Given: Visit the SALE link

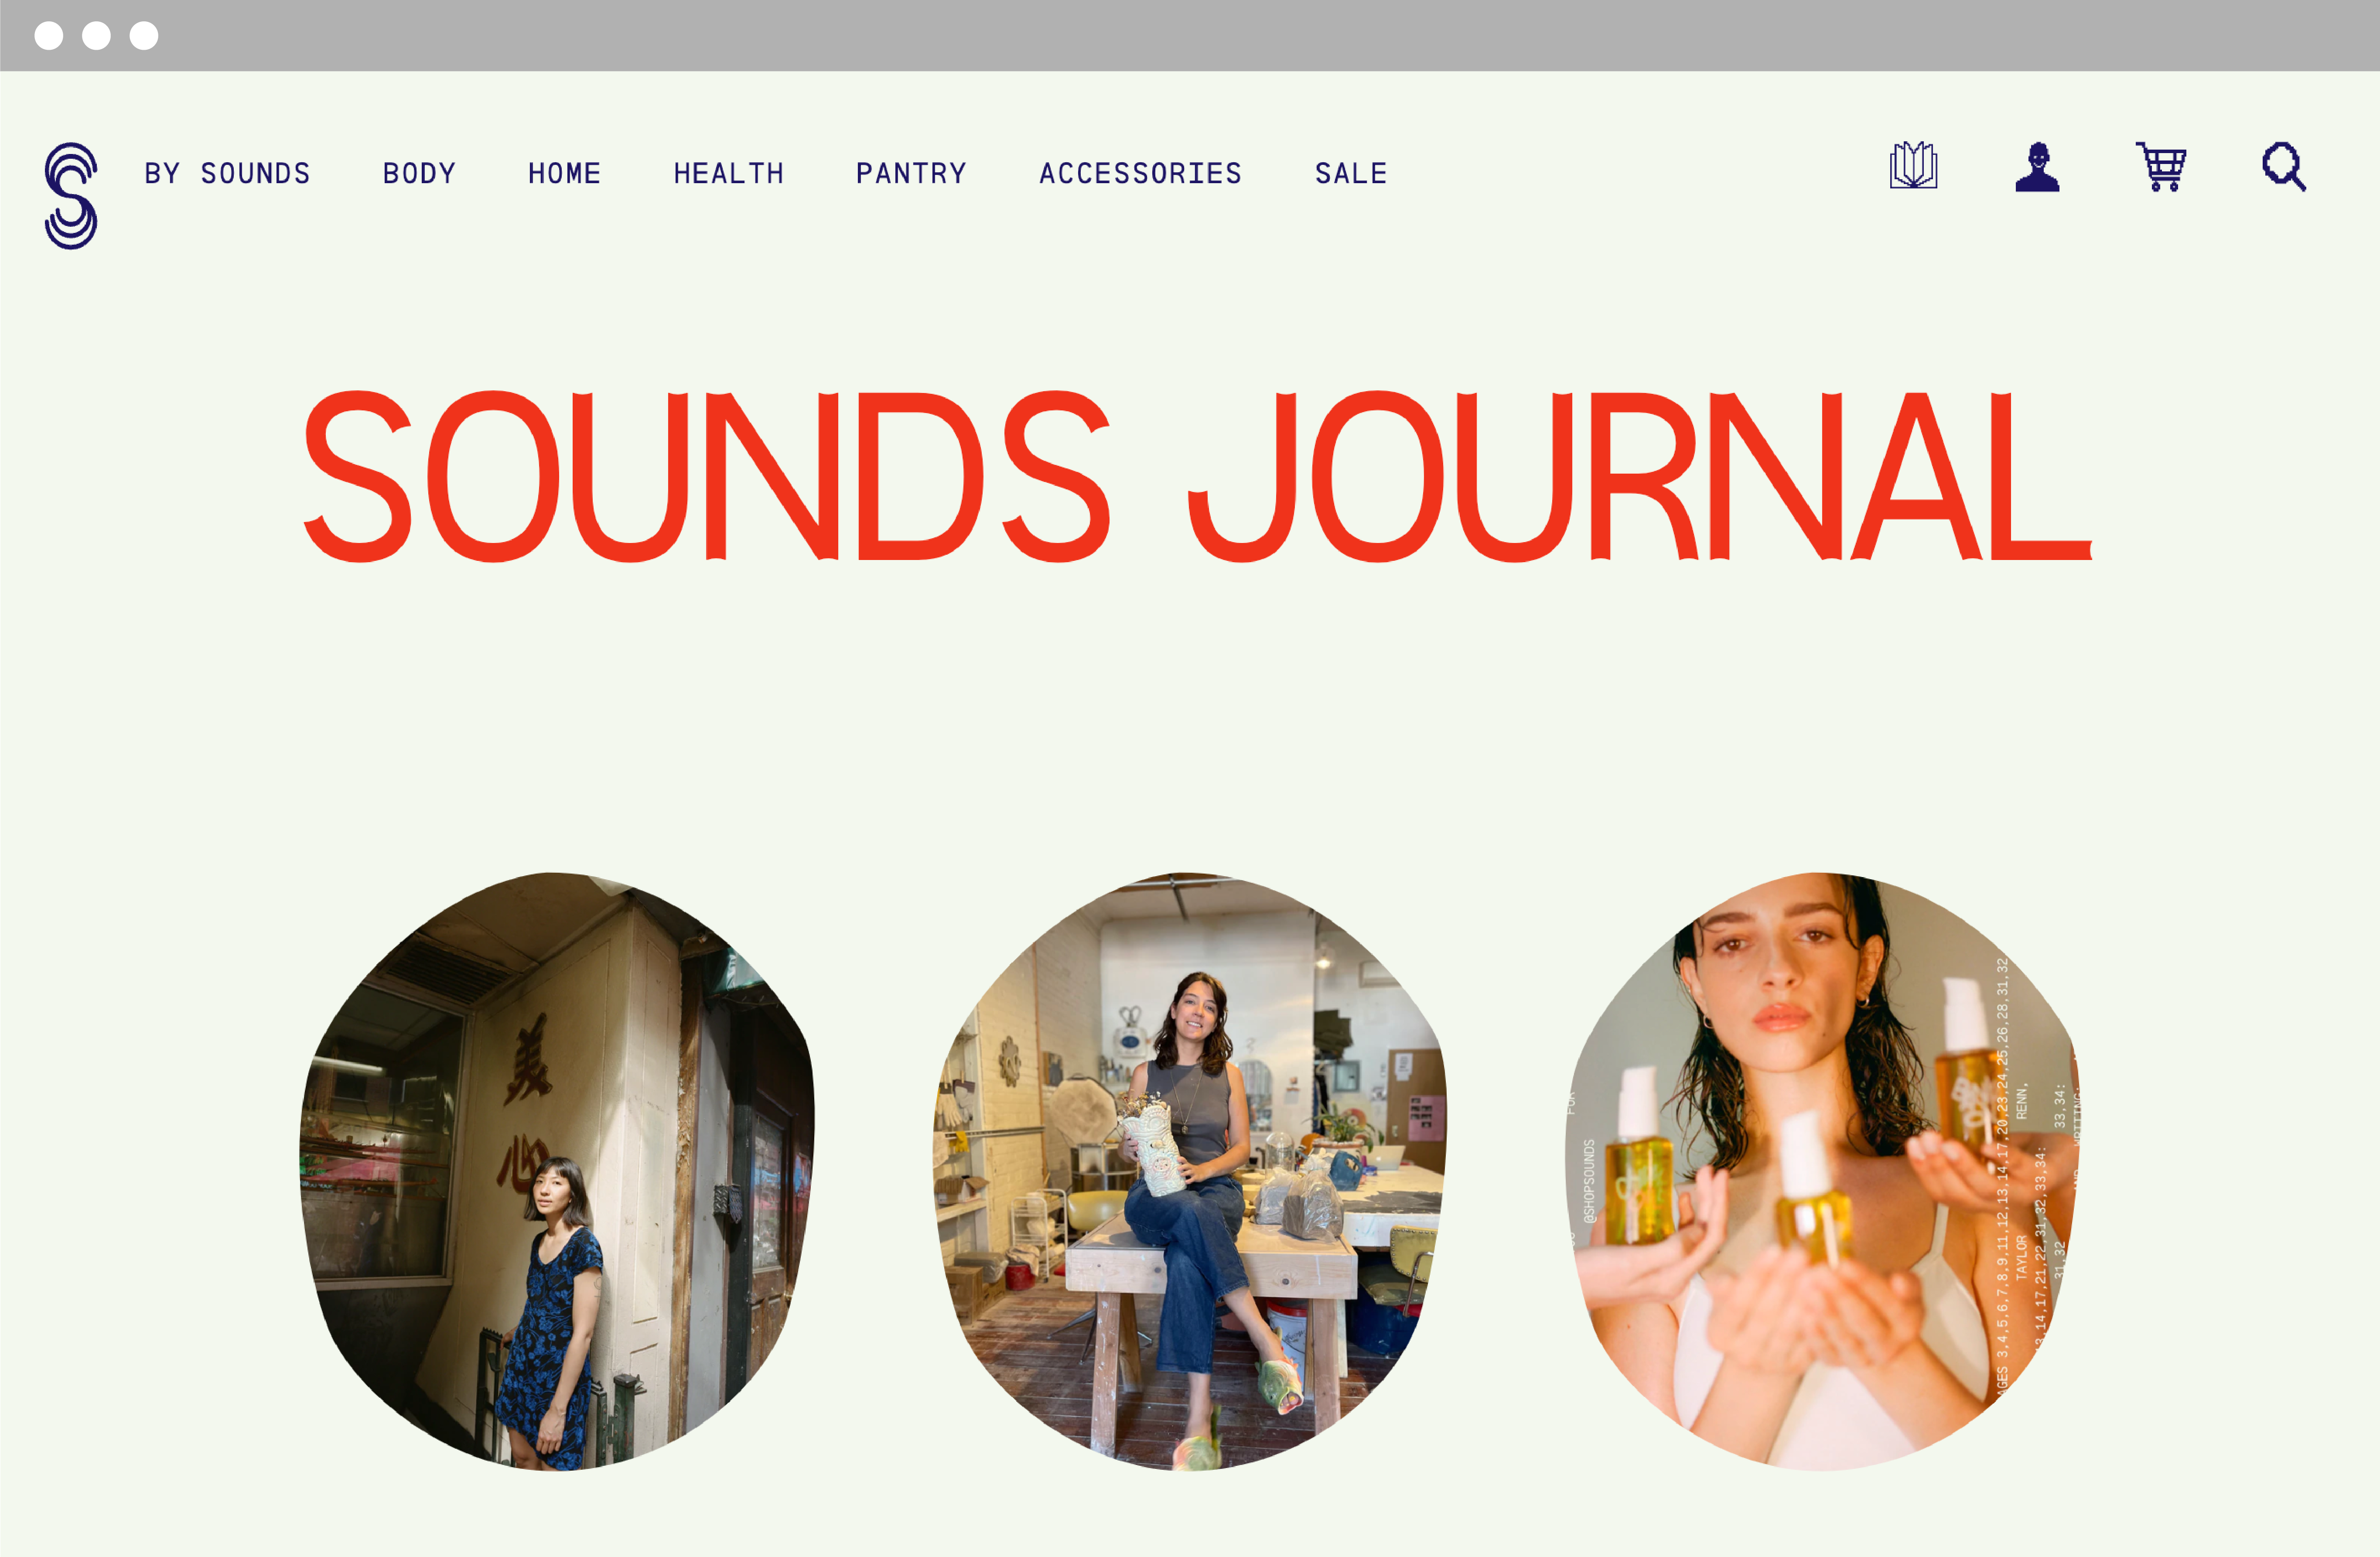Looking at the screenshot, I should 1351,174.
